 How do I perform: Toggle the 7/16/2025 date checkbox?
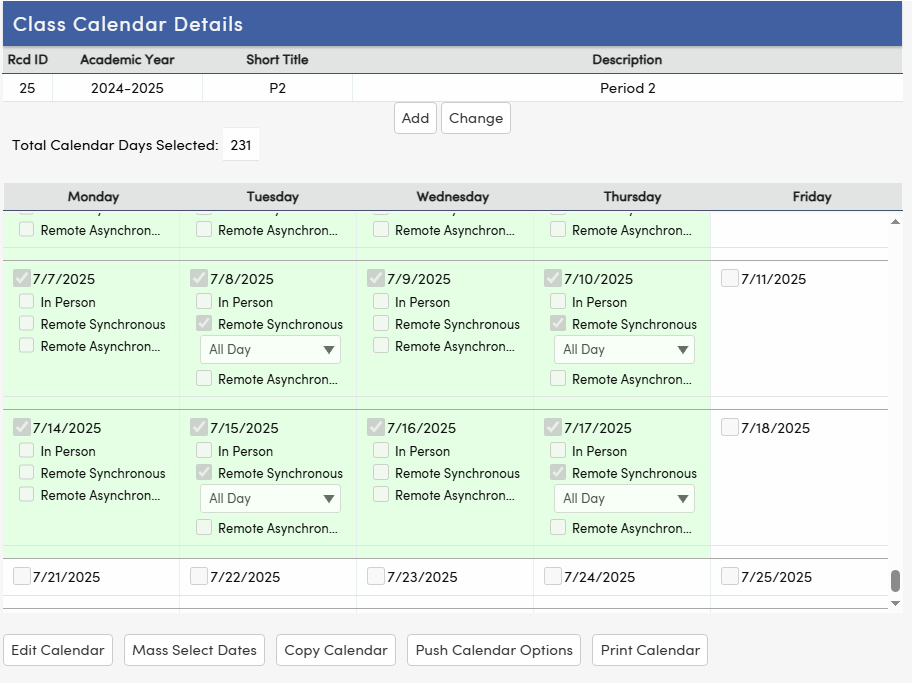pyautogui.click(x=376, y=427)
